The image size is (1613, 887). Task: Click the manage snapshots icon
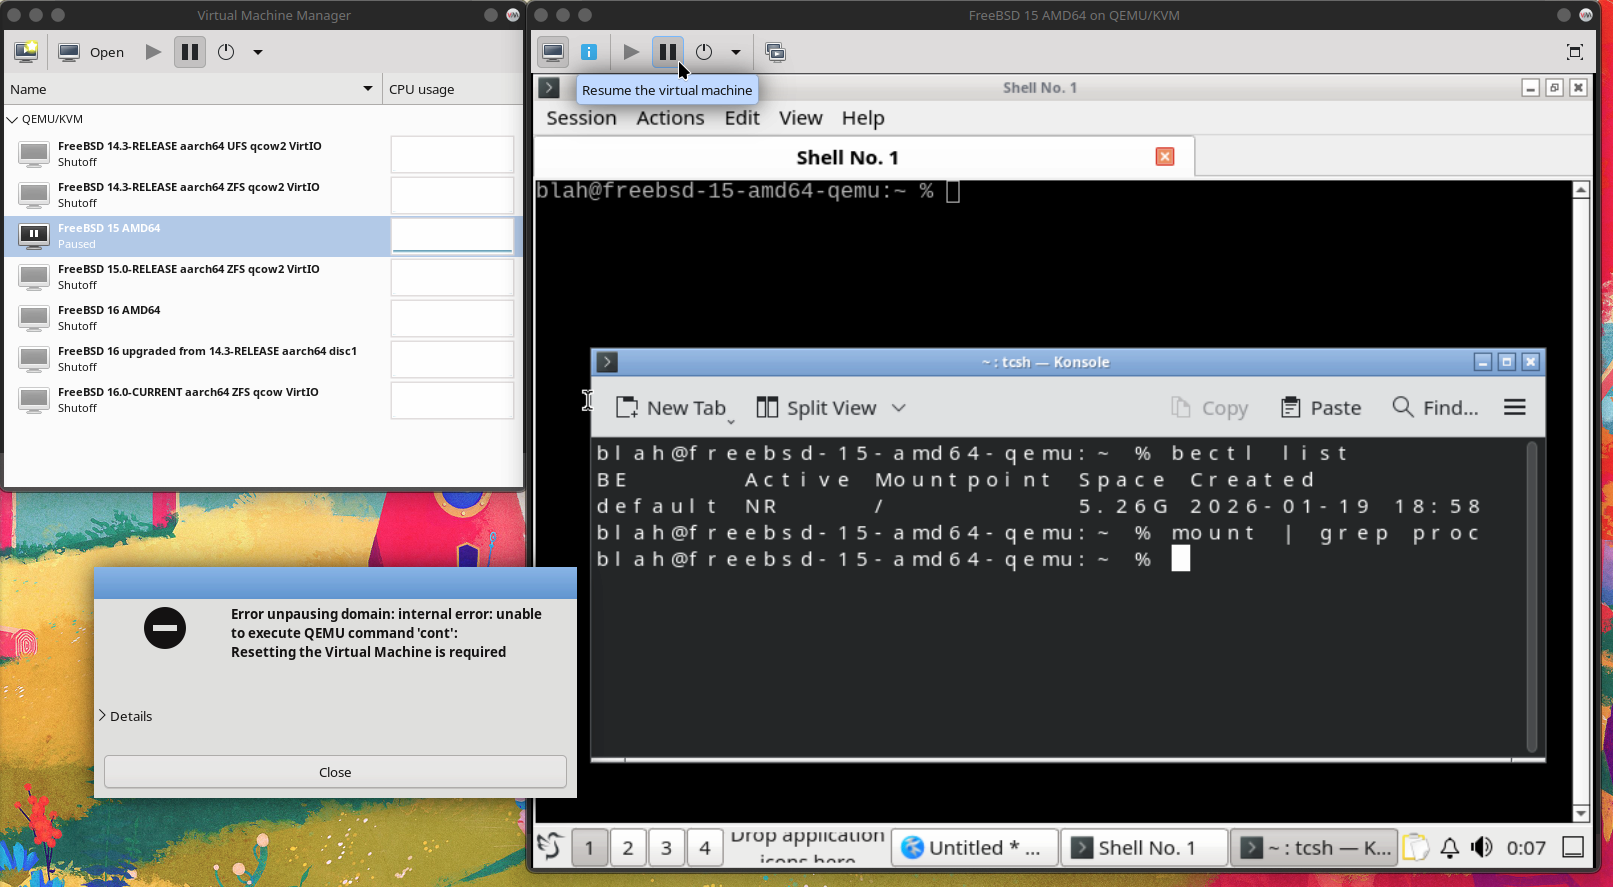(x=775, y=52)
